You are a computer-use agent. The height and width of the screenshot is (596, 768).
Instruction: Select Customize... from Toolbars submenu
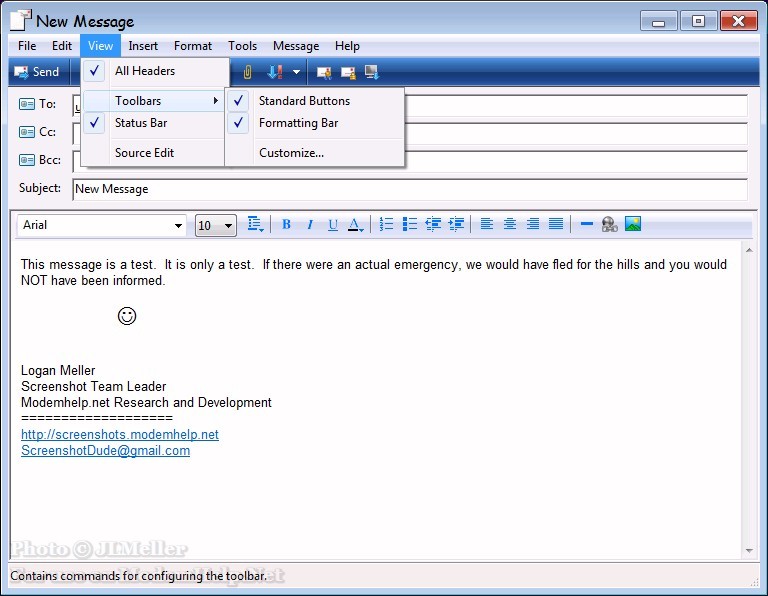click(291, 153)
